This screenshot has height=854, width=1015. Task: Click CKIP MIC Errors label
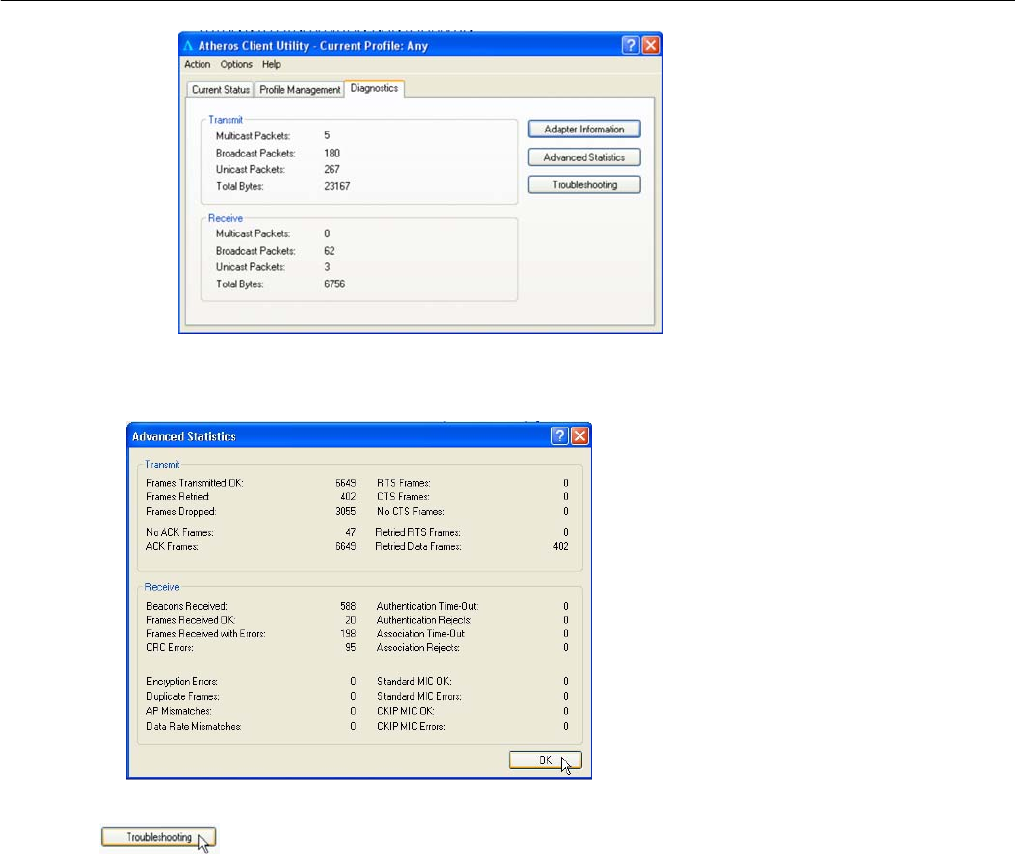point(411,726)
